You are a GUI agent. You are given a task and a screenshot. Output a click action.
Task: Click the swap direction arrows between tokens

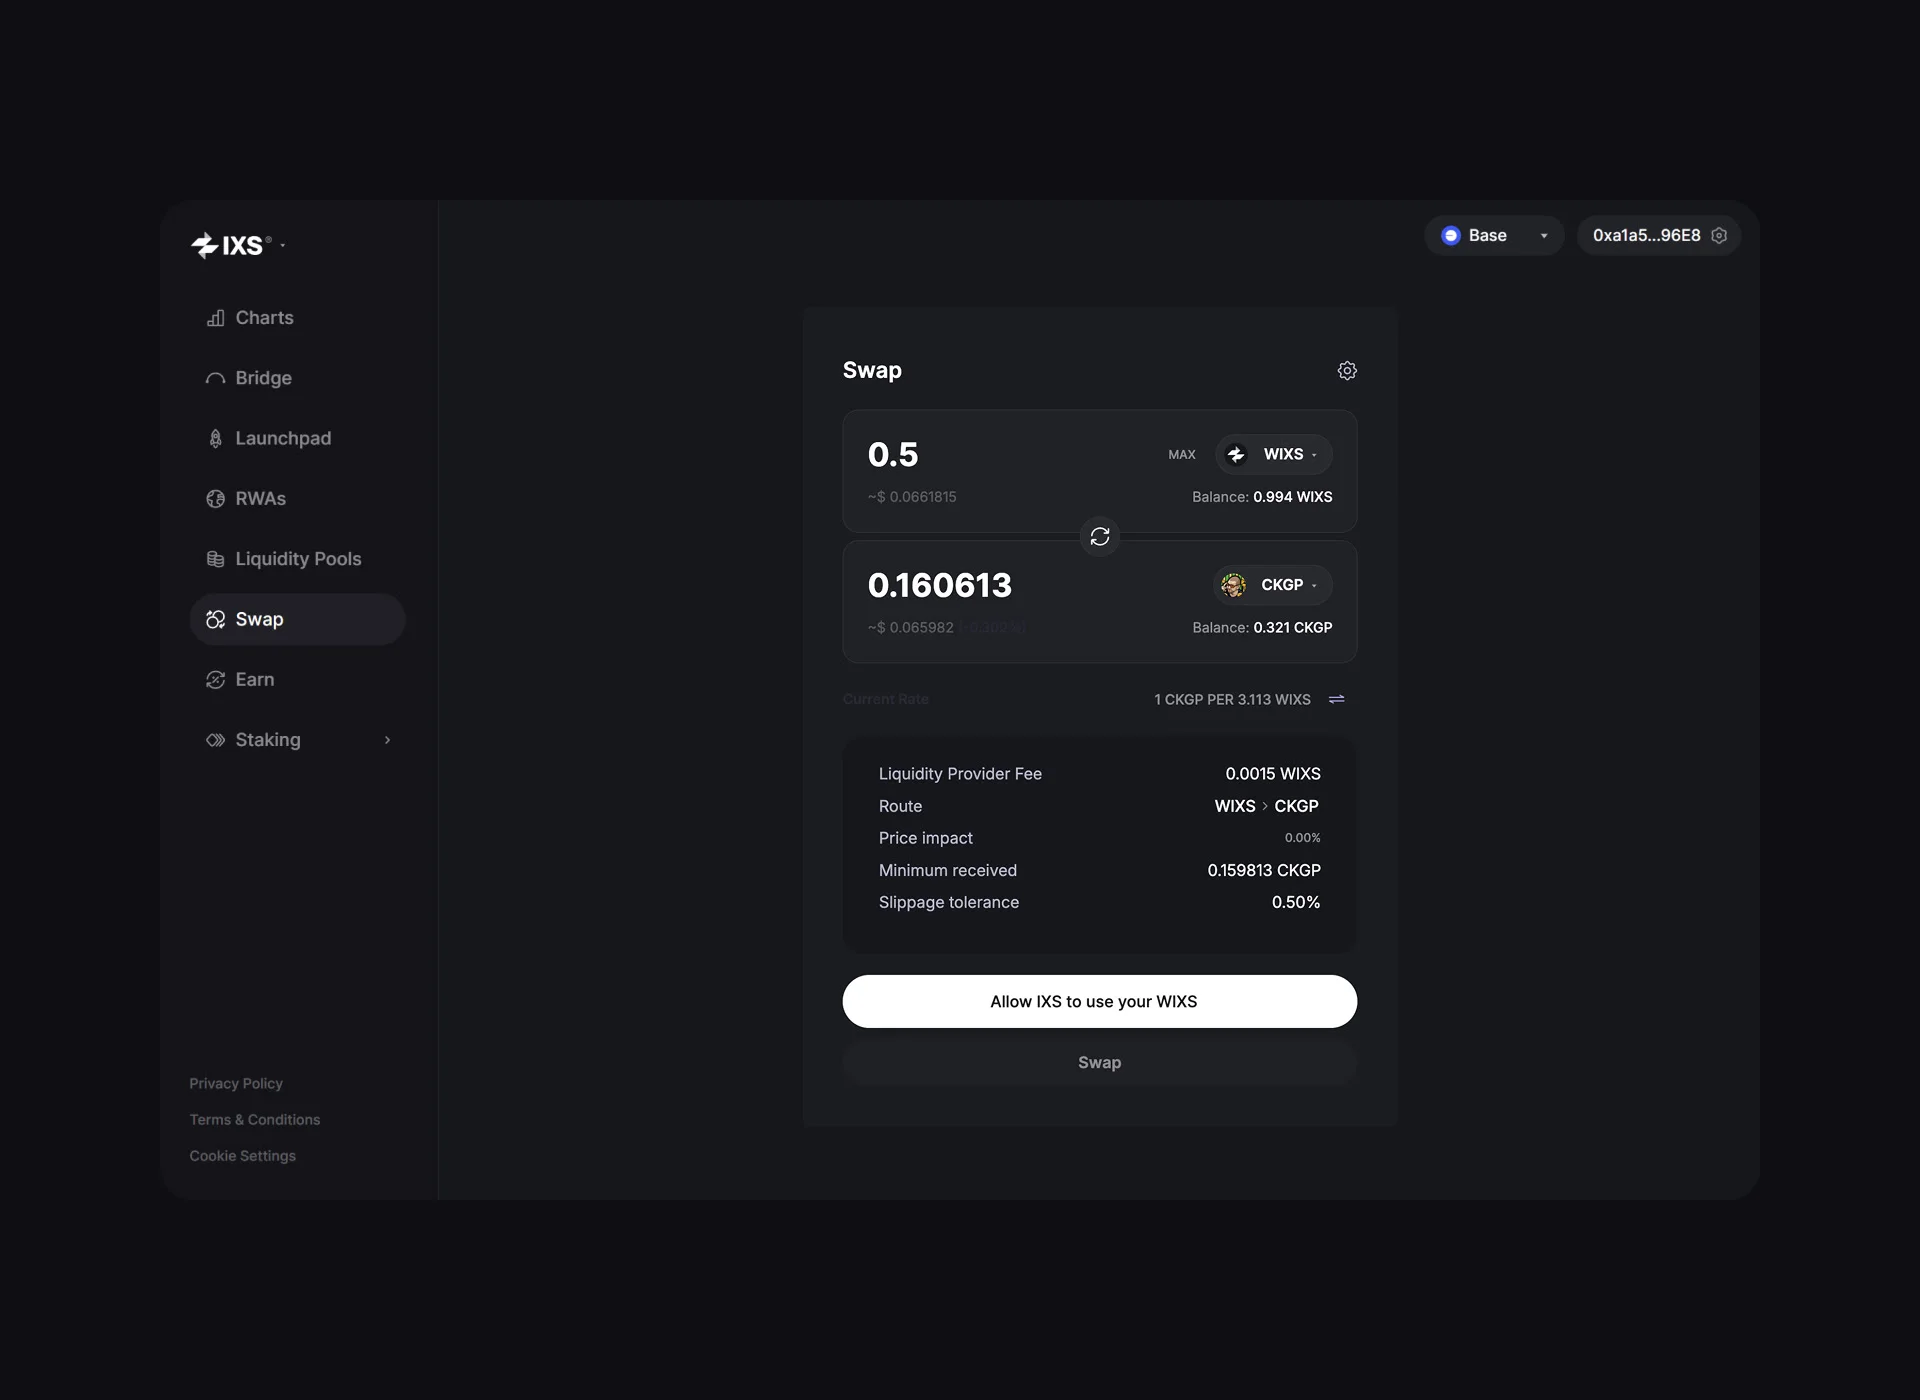[1100, 537]
